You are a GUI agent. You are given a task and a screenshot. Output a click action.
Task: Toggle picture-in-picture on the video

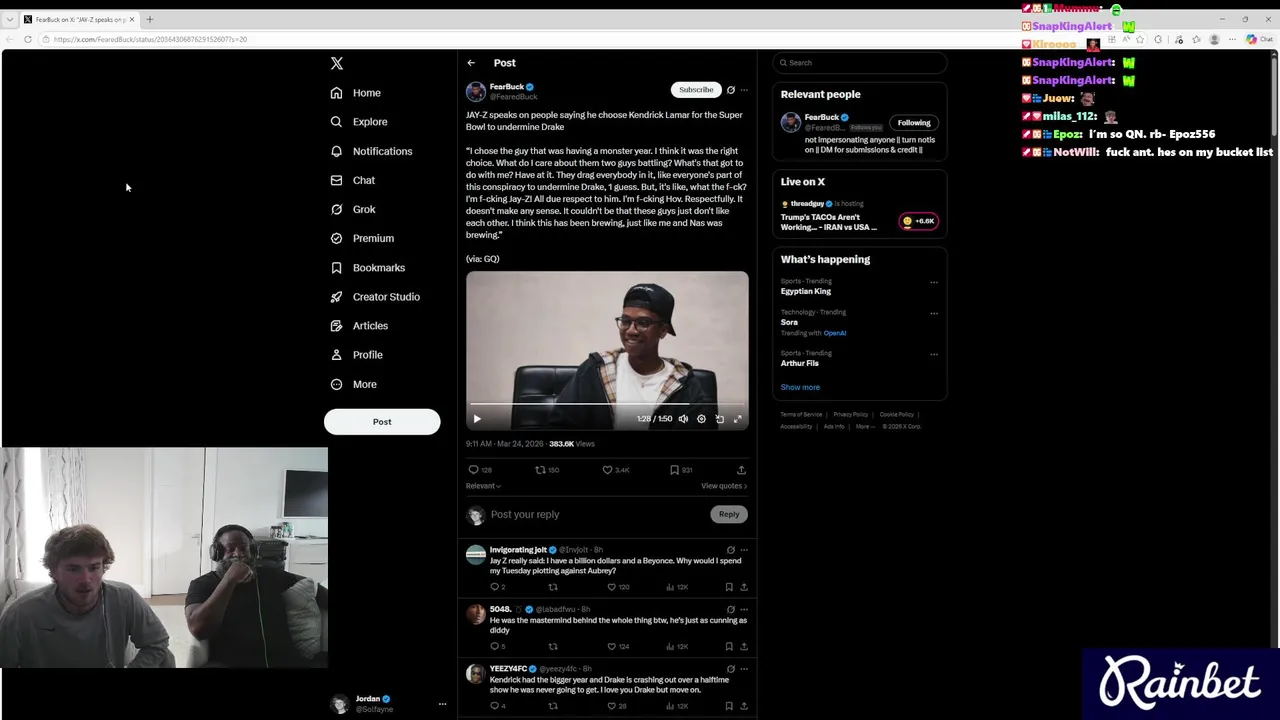coord(720,419)
